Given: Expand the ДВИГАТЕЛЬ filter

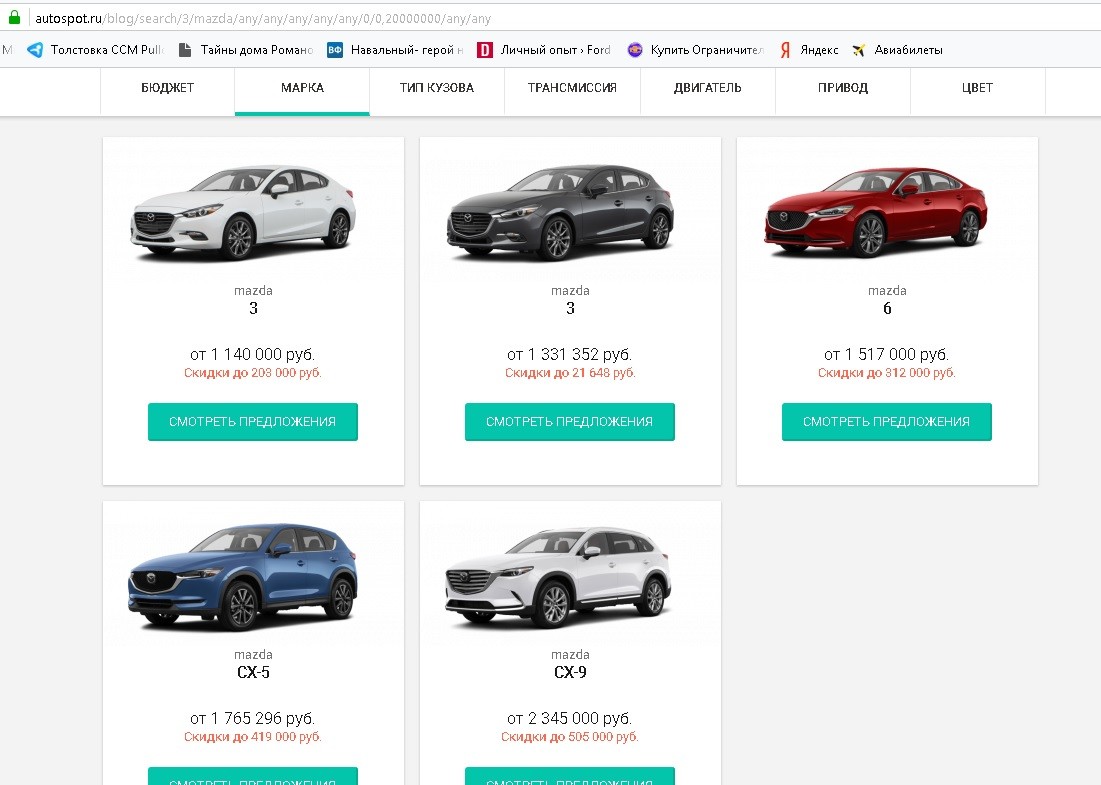Looking at the screenshot, I should [x=707, y=88].
